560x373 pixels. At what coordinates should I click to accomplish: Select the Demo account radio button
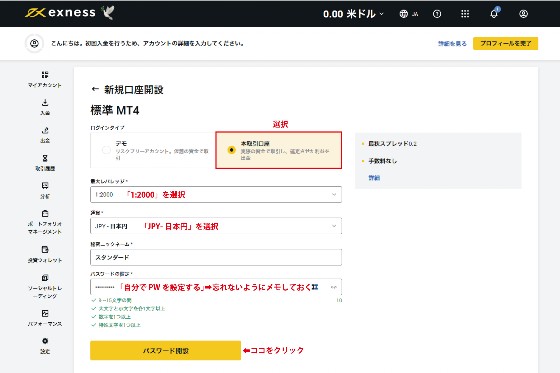(x=106, y=150)
